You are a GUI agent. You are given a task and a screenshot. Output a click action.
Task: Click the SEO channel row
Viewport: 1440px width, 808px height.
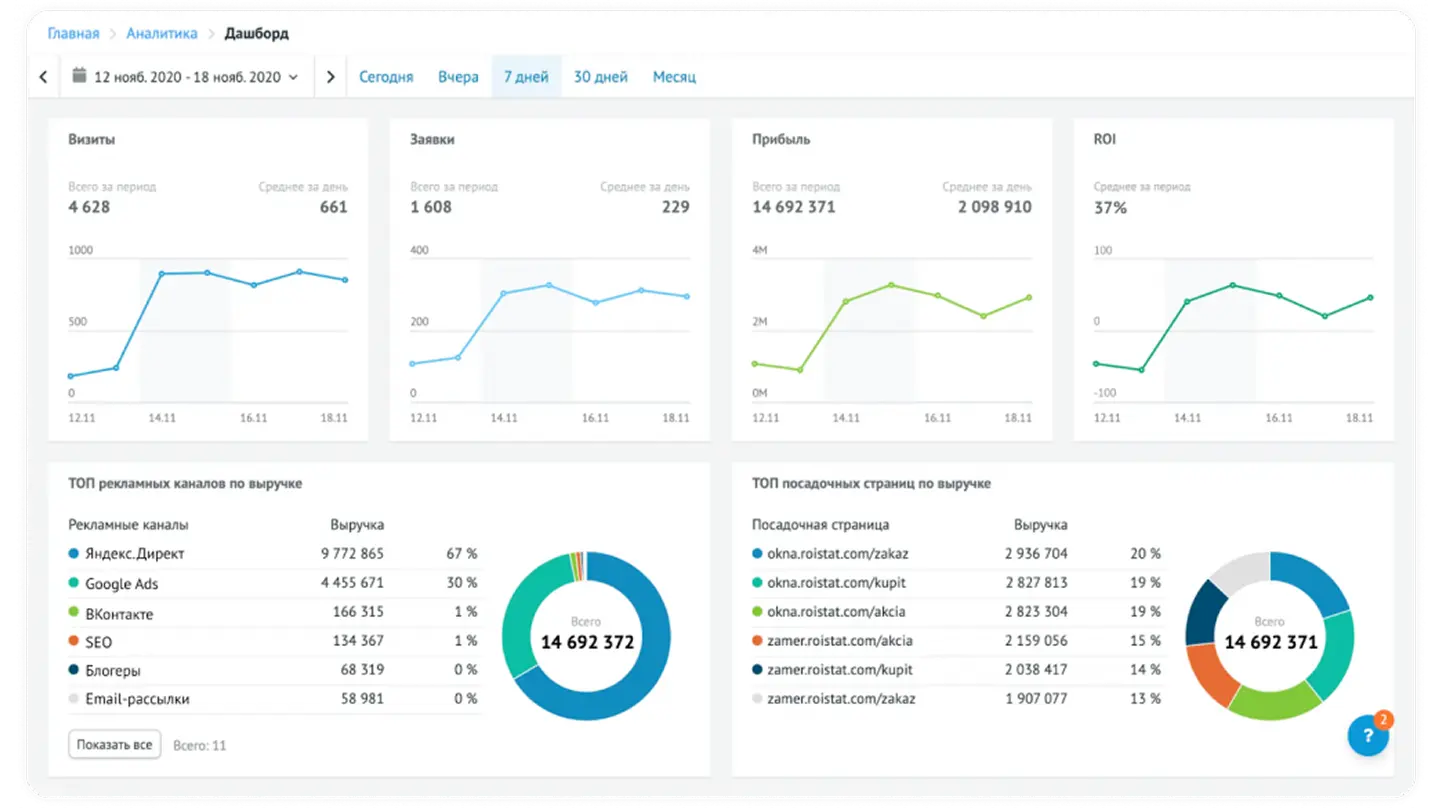275,641
